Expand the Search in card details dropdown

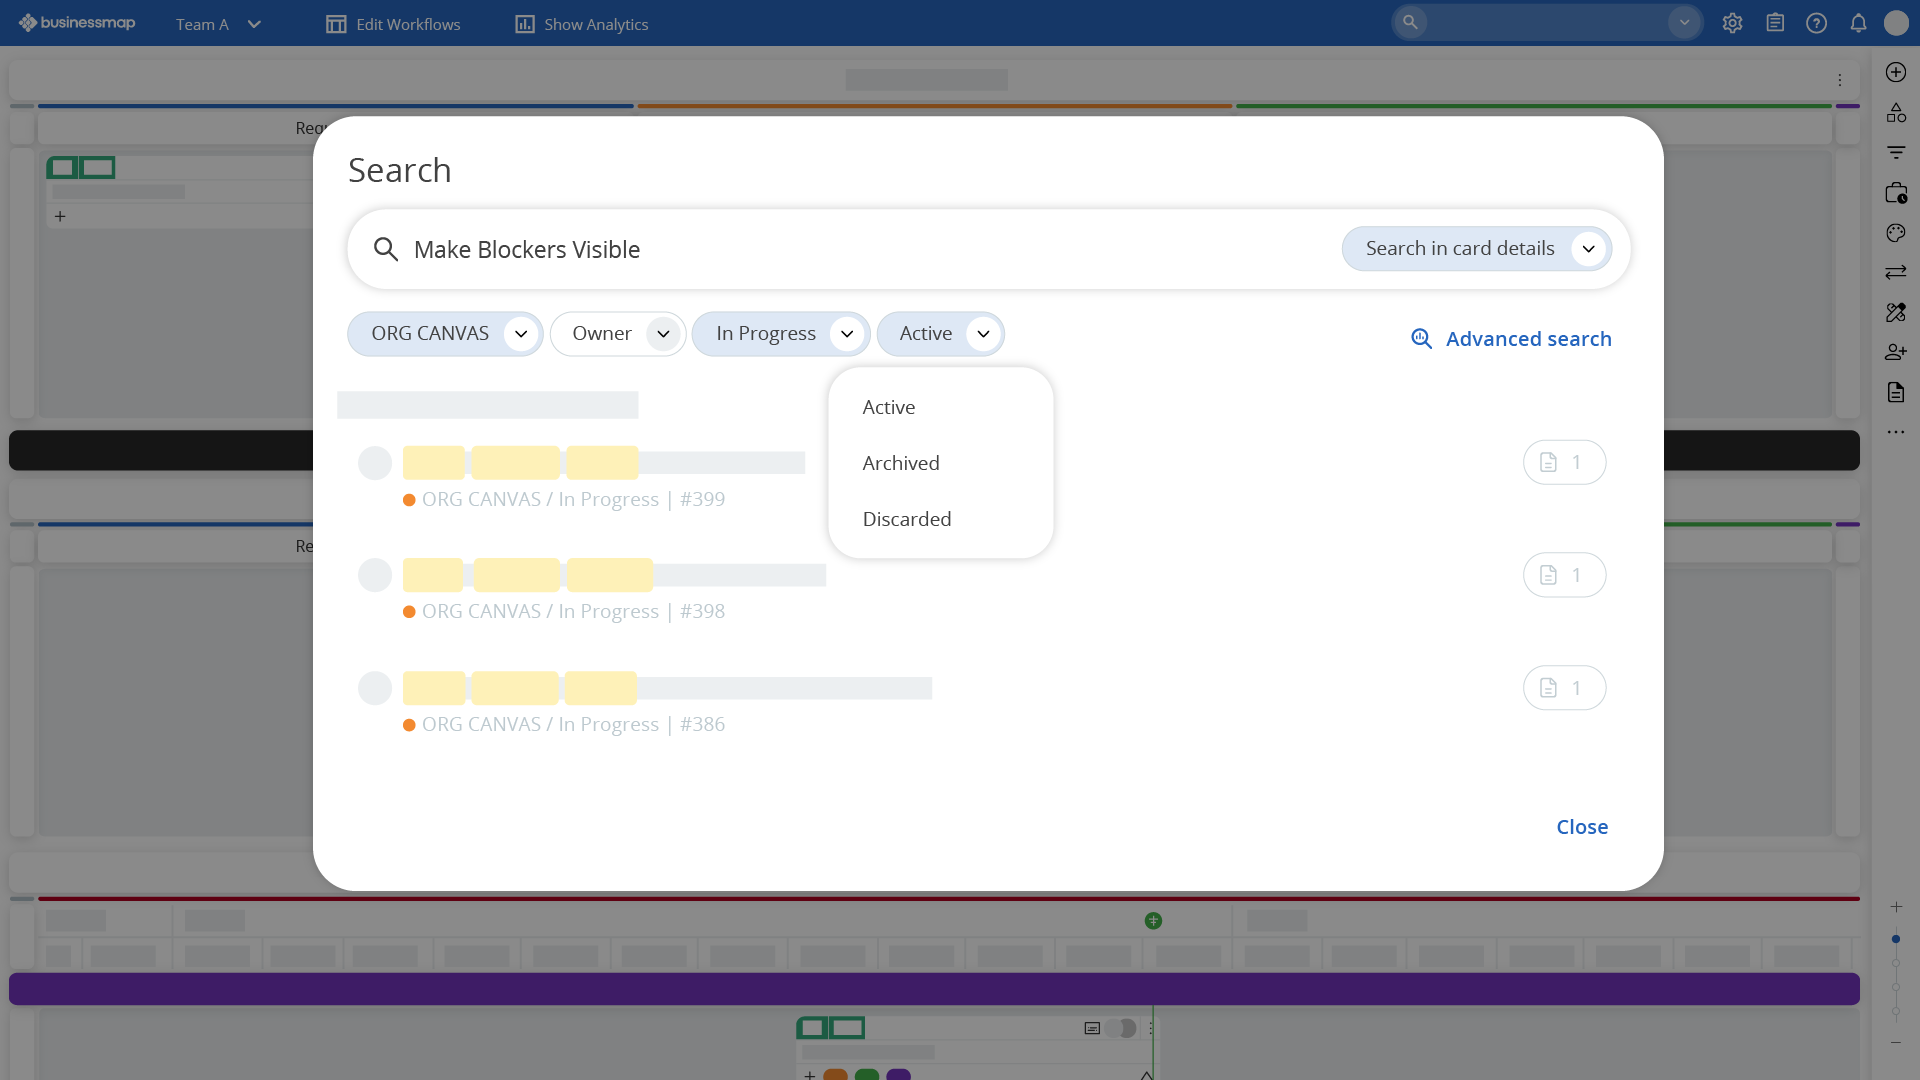click(x=1588, y=249)
